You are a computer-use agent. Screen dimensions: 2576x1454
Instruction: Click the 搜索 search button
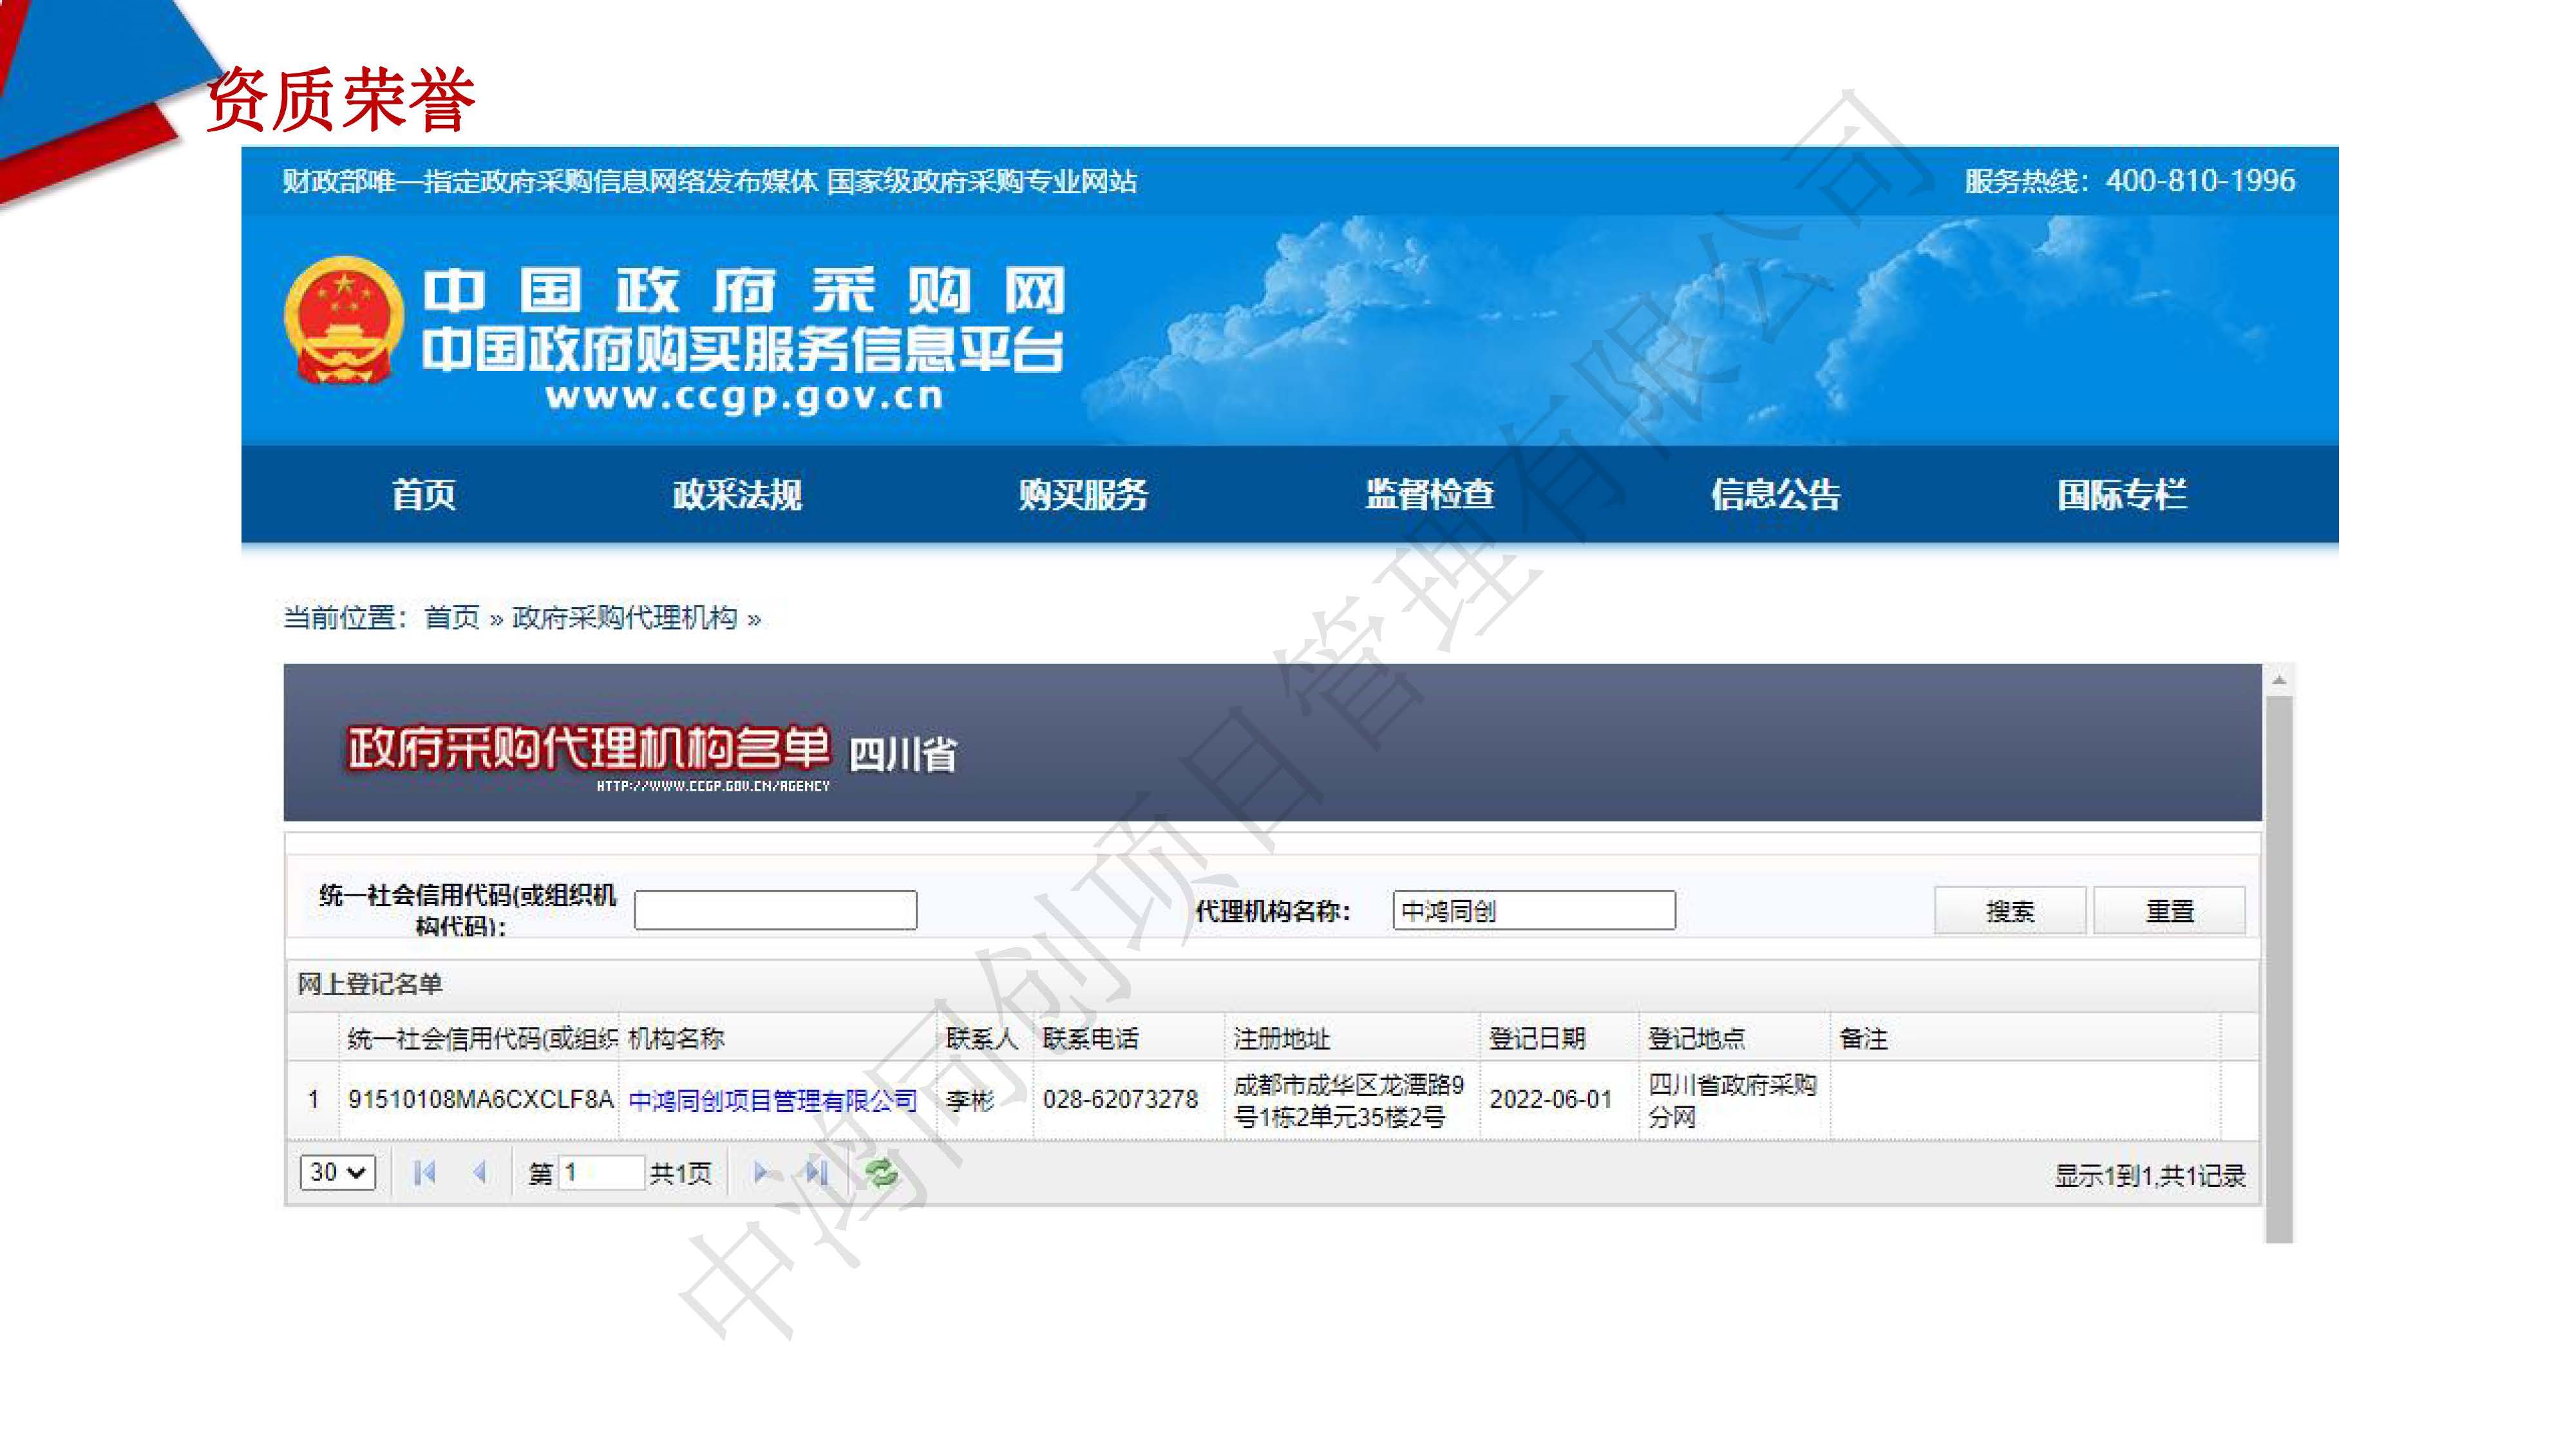tap(2010, 910)
